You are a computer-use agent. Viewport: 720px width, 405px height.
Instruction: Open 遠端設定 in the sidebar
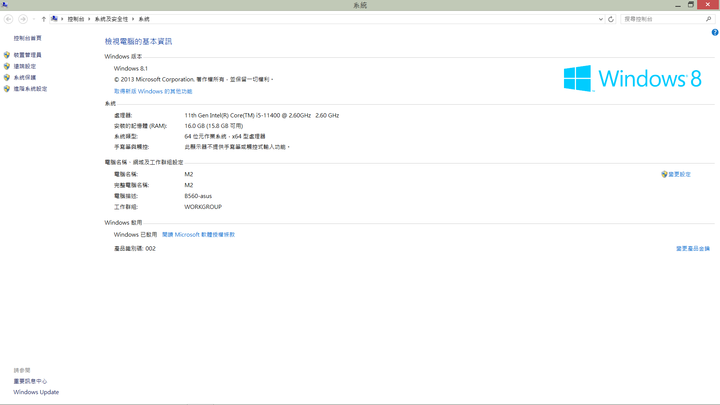pos(25,66)
